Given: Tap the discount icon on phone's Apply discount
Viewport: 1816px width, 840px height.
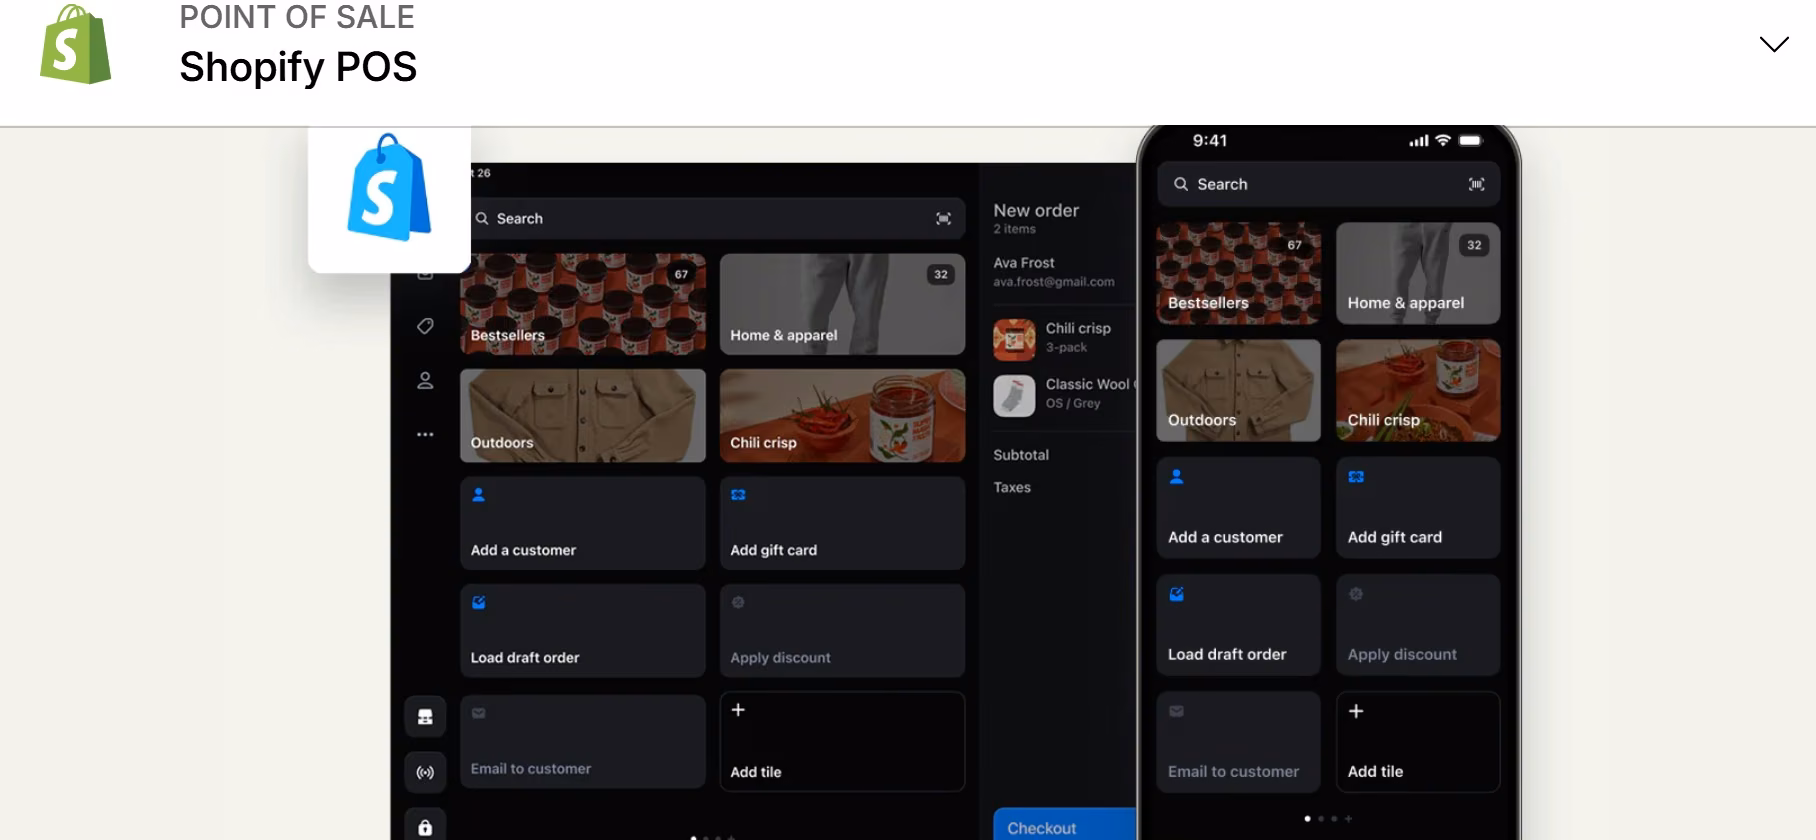Looking at the screenshot, I should 1356,594.
